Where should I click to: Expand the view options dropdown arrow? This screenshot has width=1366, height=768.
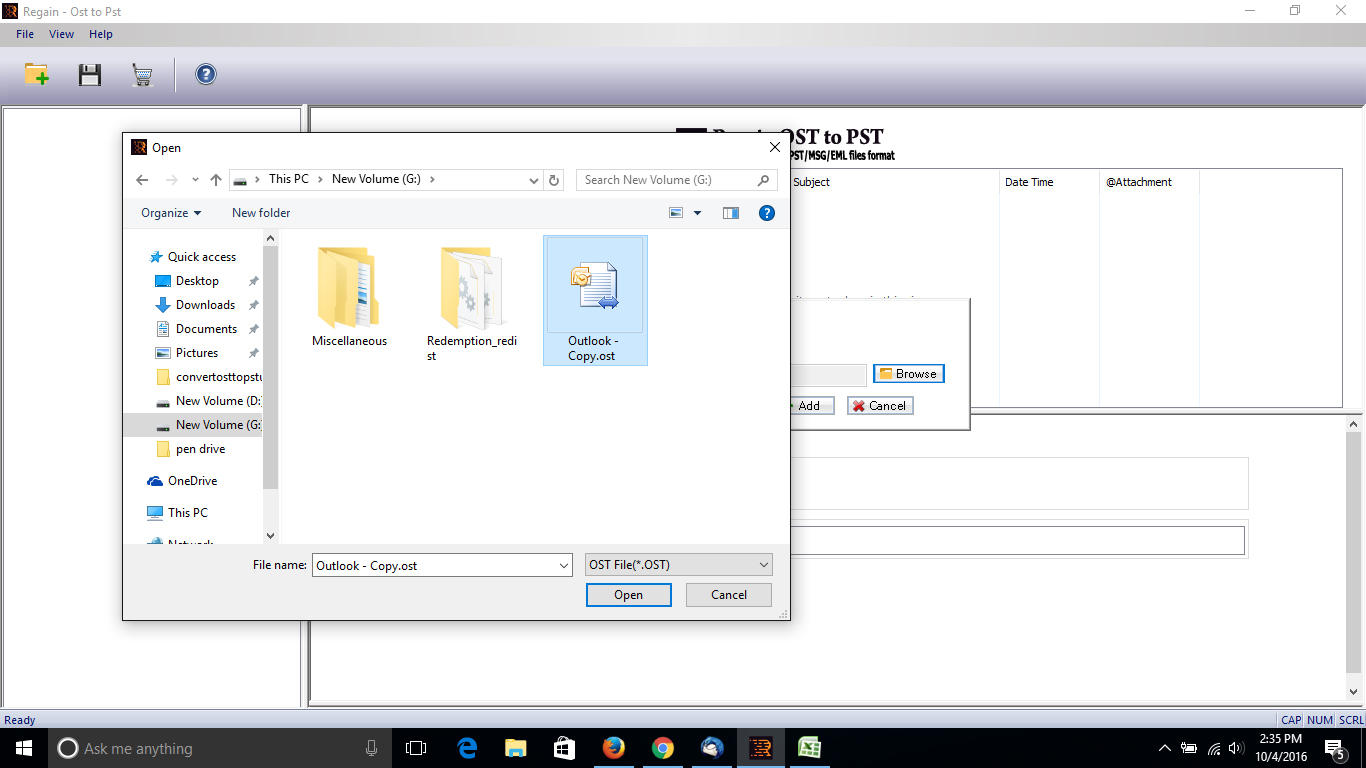pos(697,213)
